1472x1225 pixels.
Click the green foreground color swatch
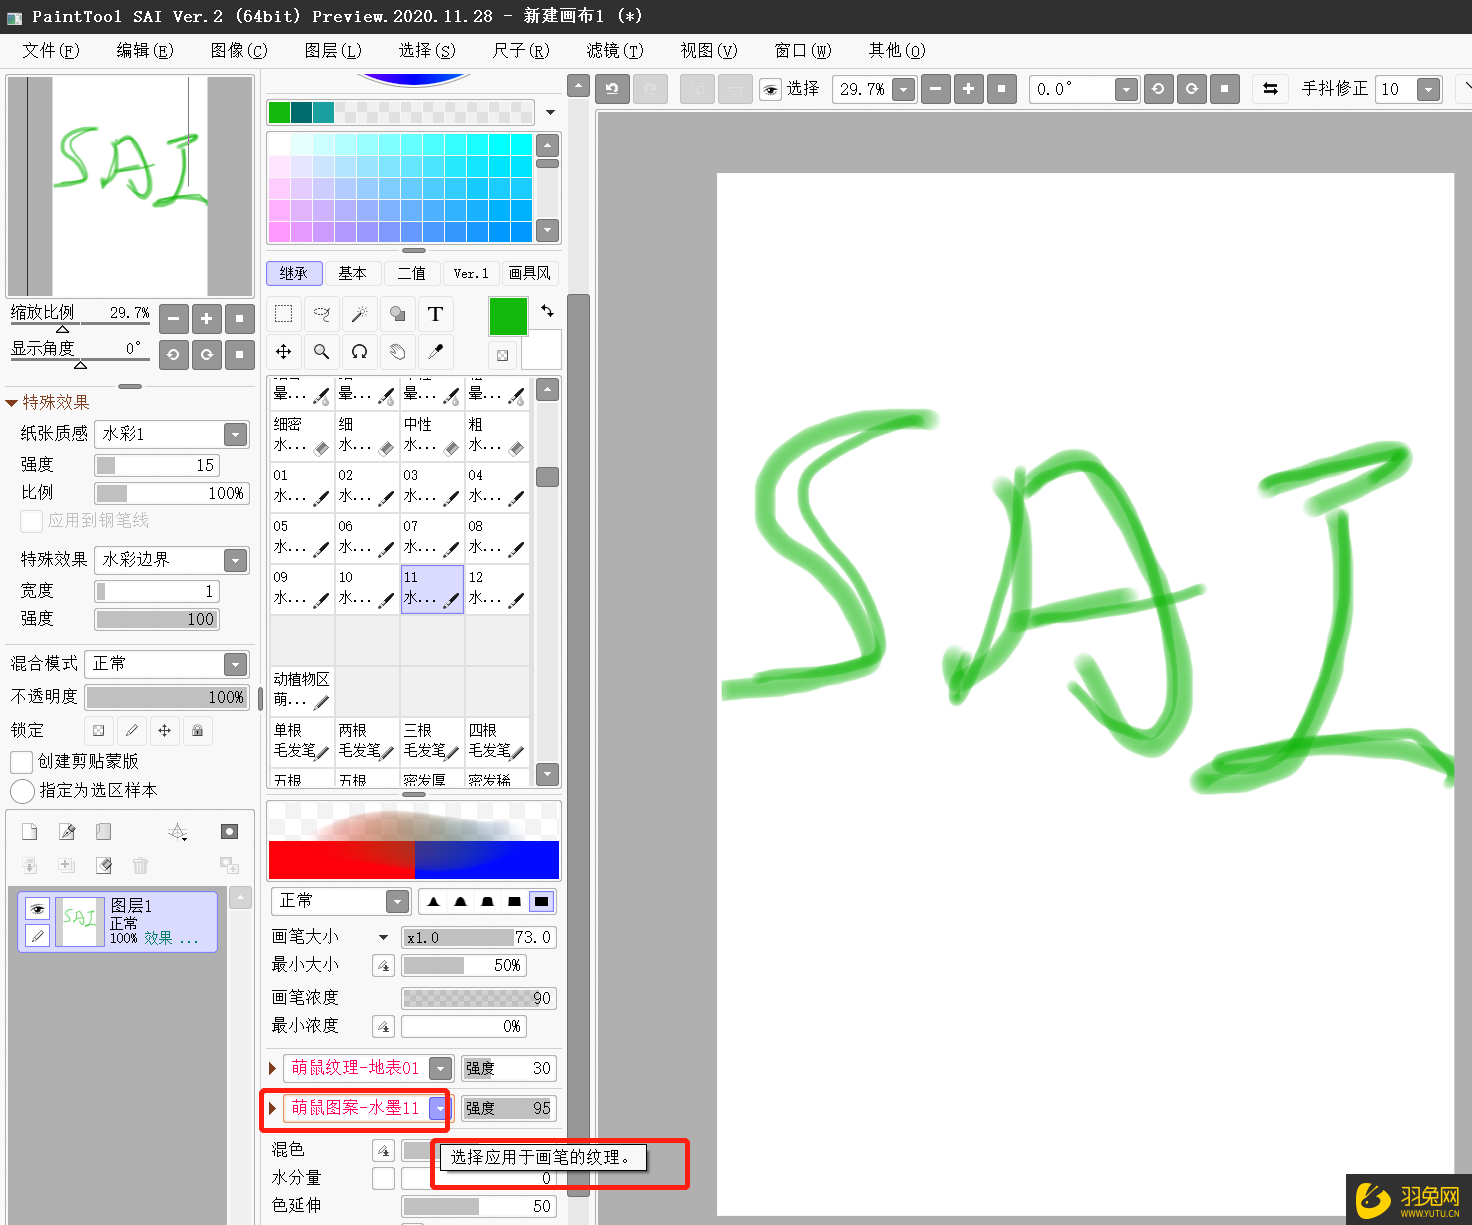(508, 315)
